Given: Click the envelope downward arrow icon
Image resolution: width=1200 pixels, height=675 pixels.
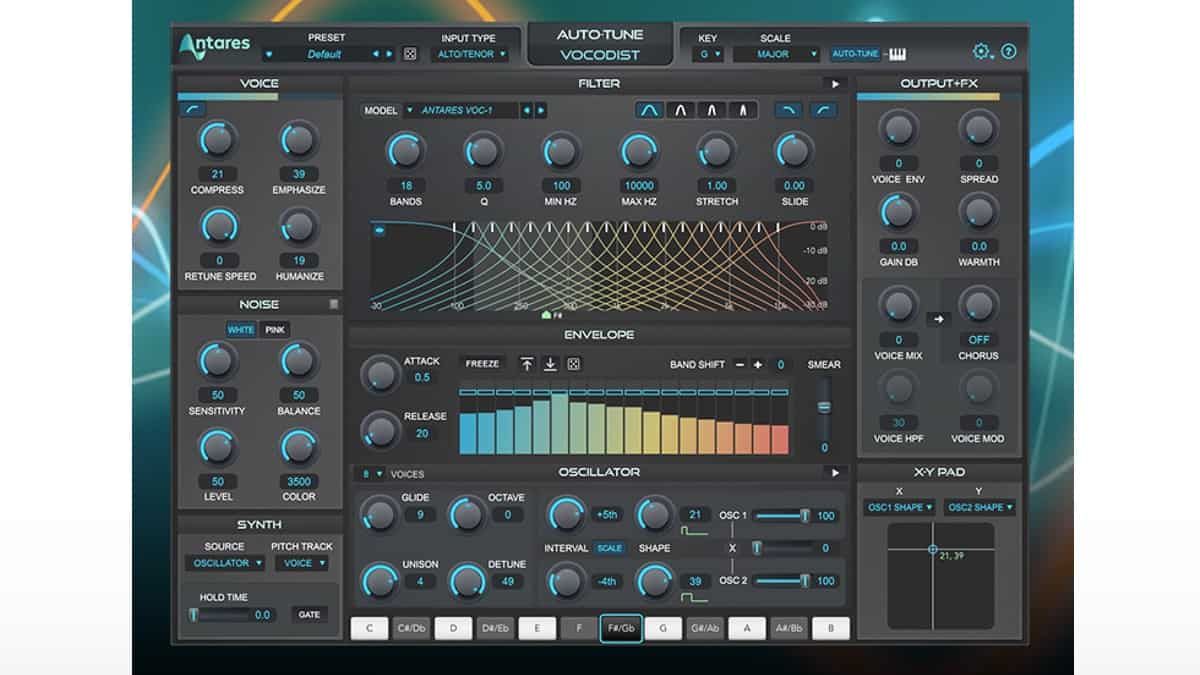Looking at the screenshot, I should (x=550, y=364).
